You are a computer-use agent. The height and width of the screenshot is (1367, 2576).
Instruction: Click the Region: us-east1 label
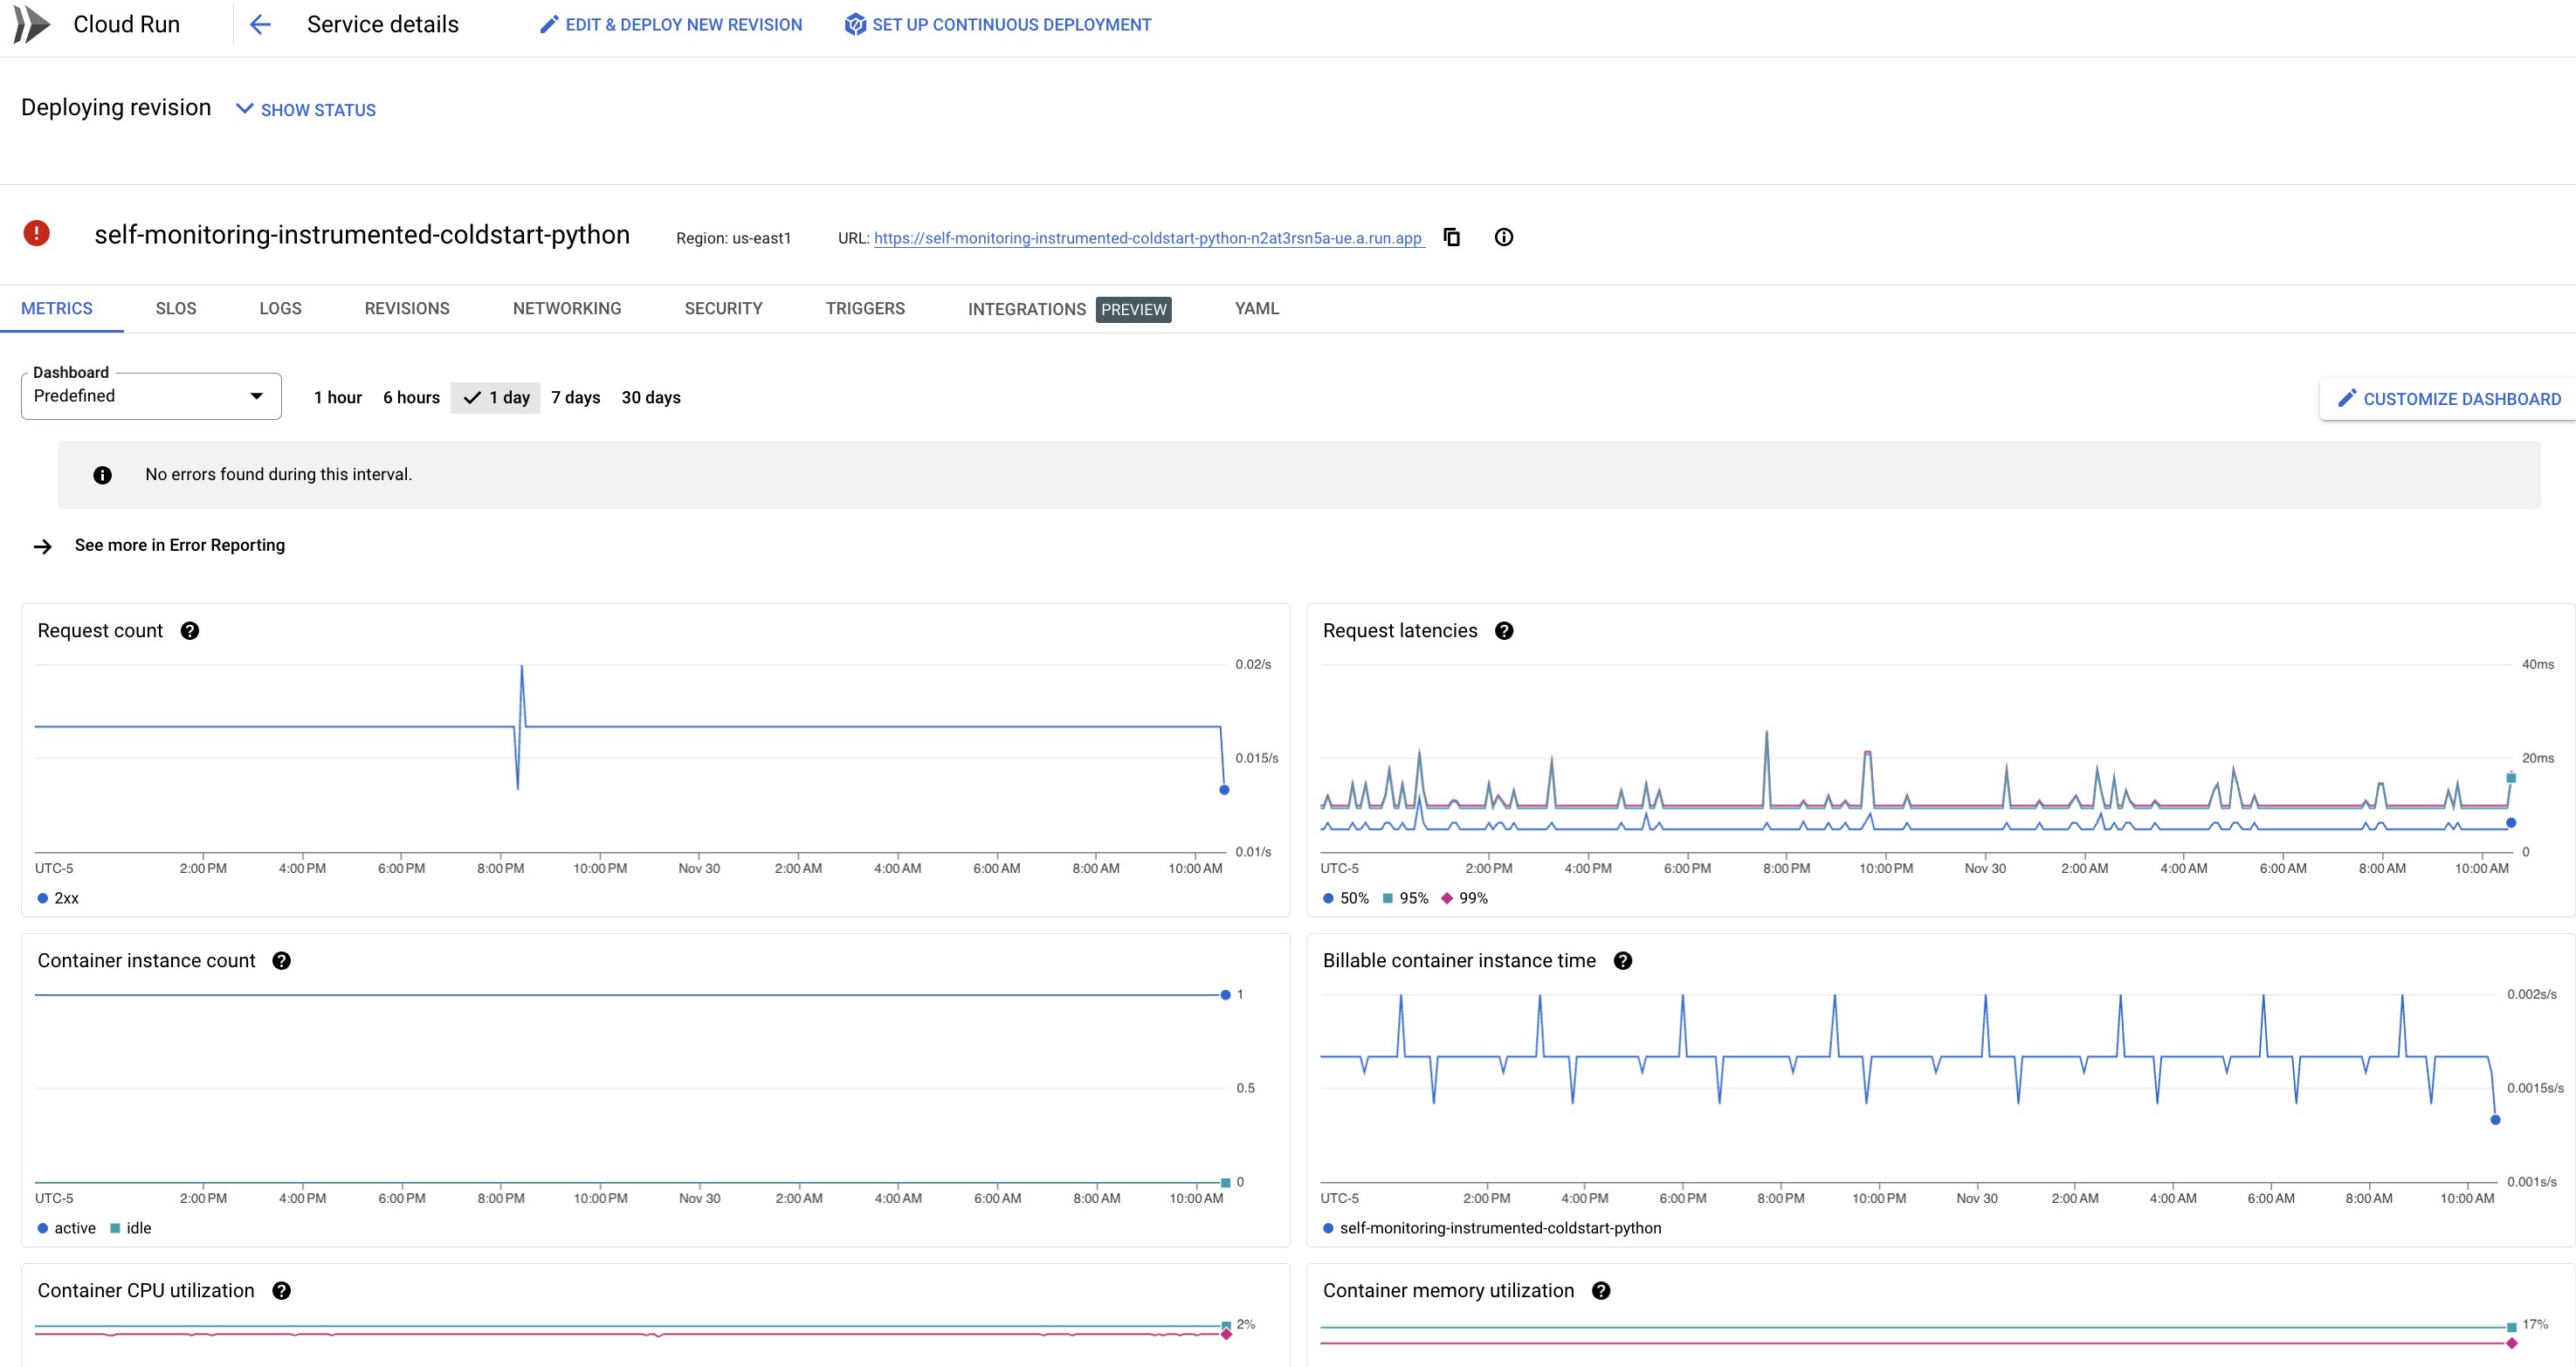[x=733, y=238]
